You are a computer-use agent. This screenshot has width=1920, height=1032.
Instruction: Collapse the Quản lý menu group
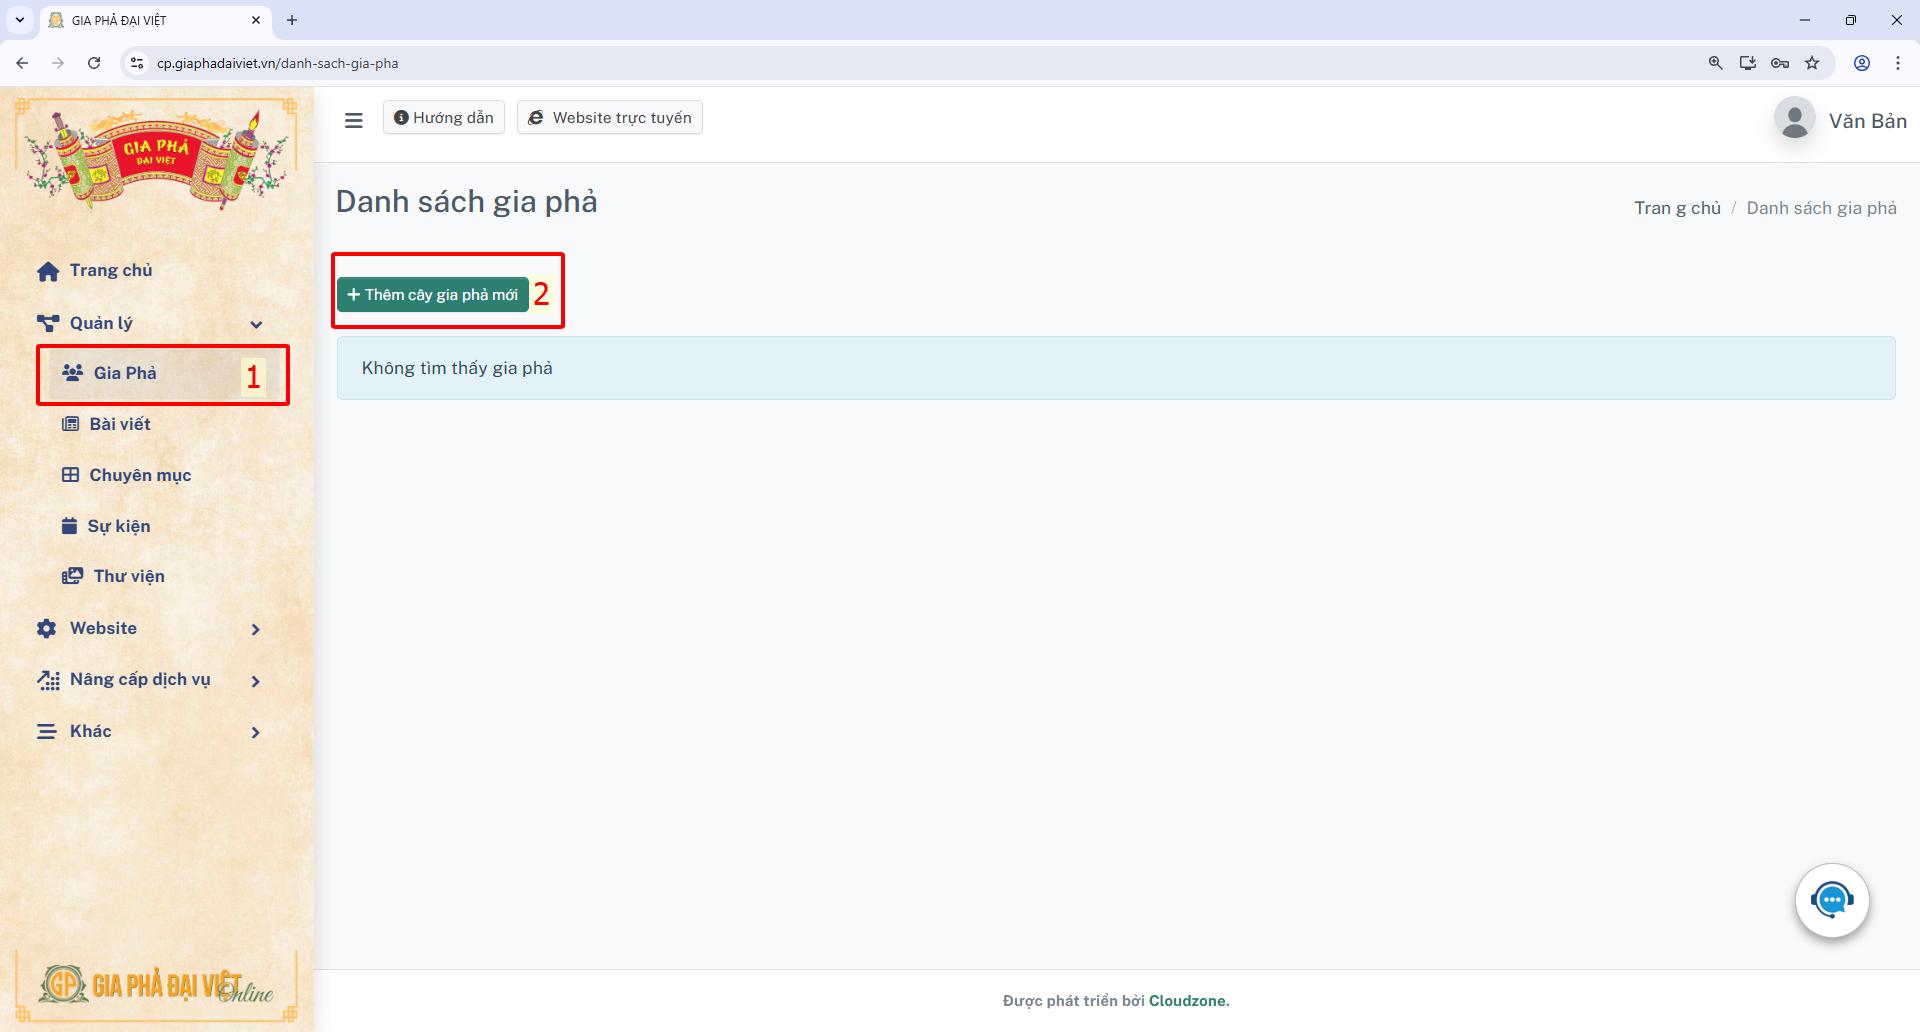pos(256,323)
